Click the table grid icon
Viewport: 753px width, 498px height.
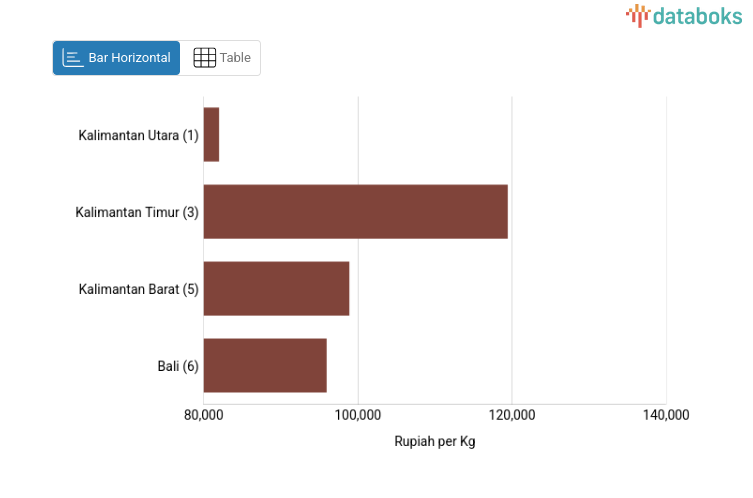point(204,58)
